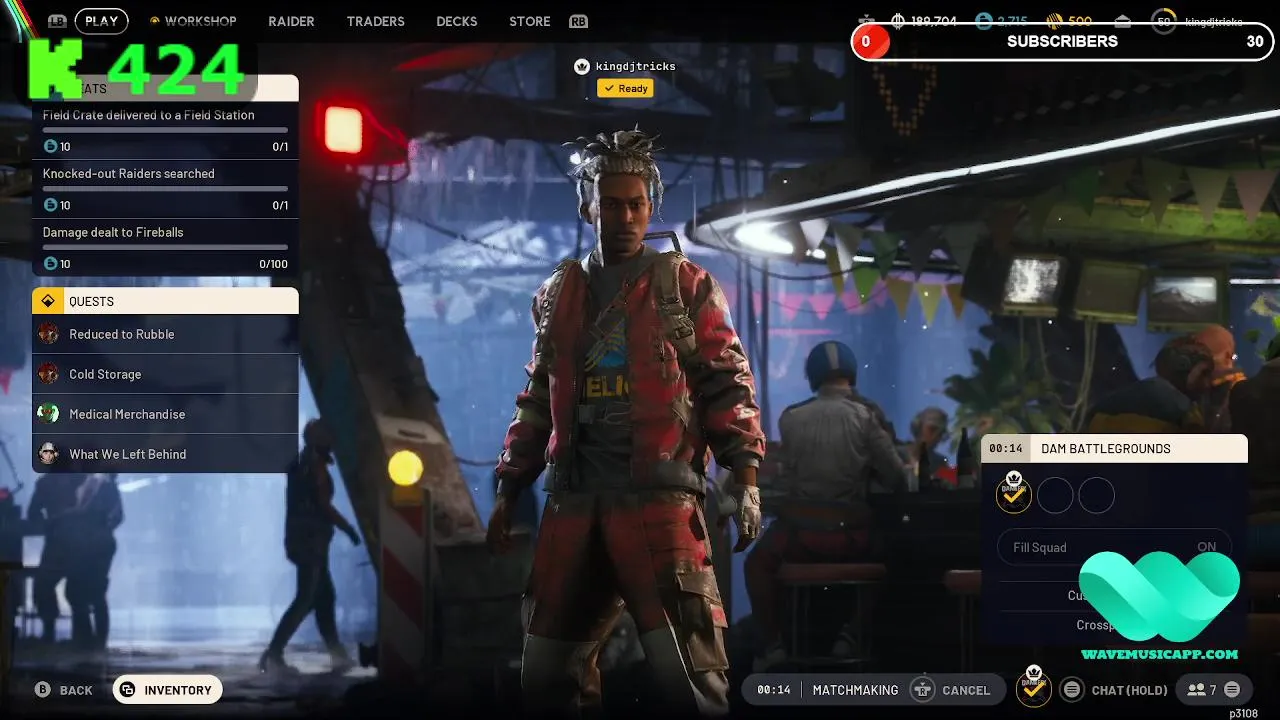Click the first squad slot with player emblem

click(x=1014, y=493)
